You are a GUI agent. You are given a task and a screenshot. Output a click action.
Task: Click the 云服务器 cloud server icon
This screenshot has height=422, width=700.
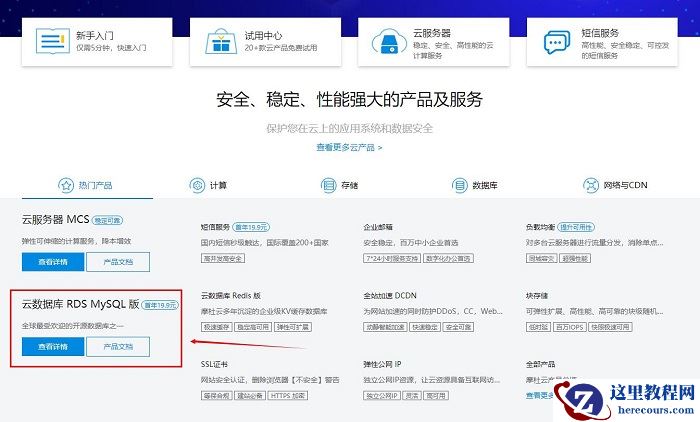389,42
